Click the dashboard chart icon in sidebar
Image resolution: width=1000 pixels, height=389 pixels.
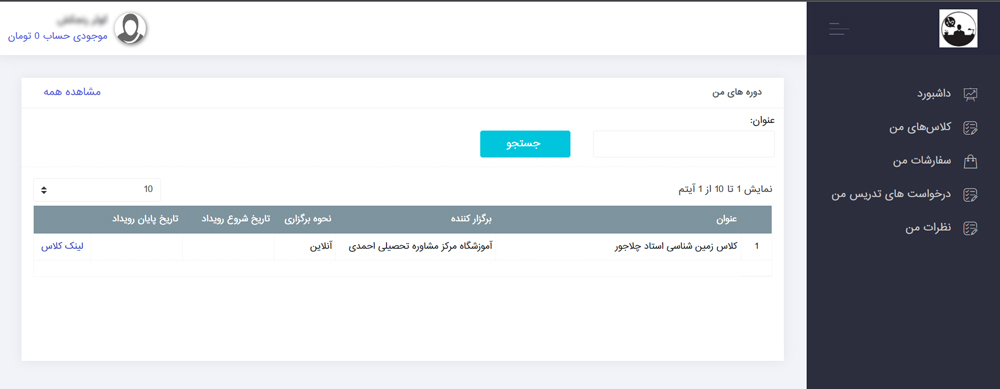pyautogui.click(x=970, y=94)
